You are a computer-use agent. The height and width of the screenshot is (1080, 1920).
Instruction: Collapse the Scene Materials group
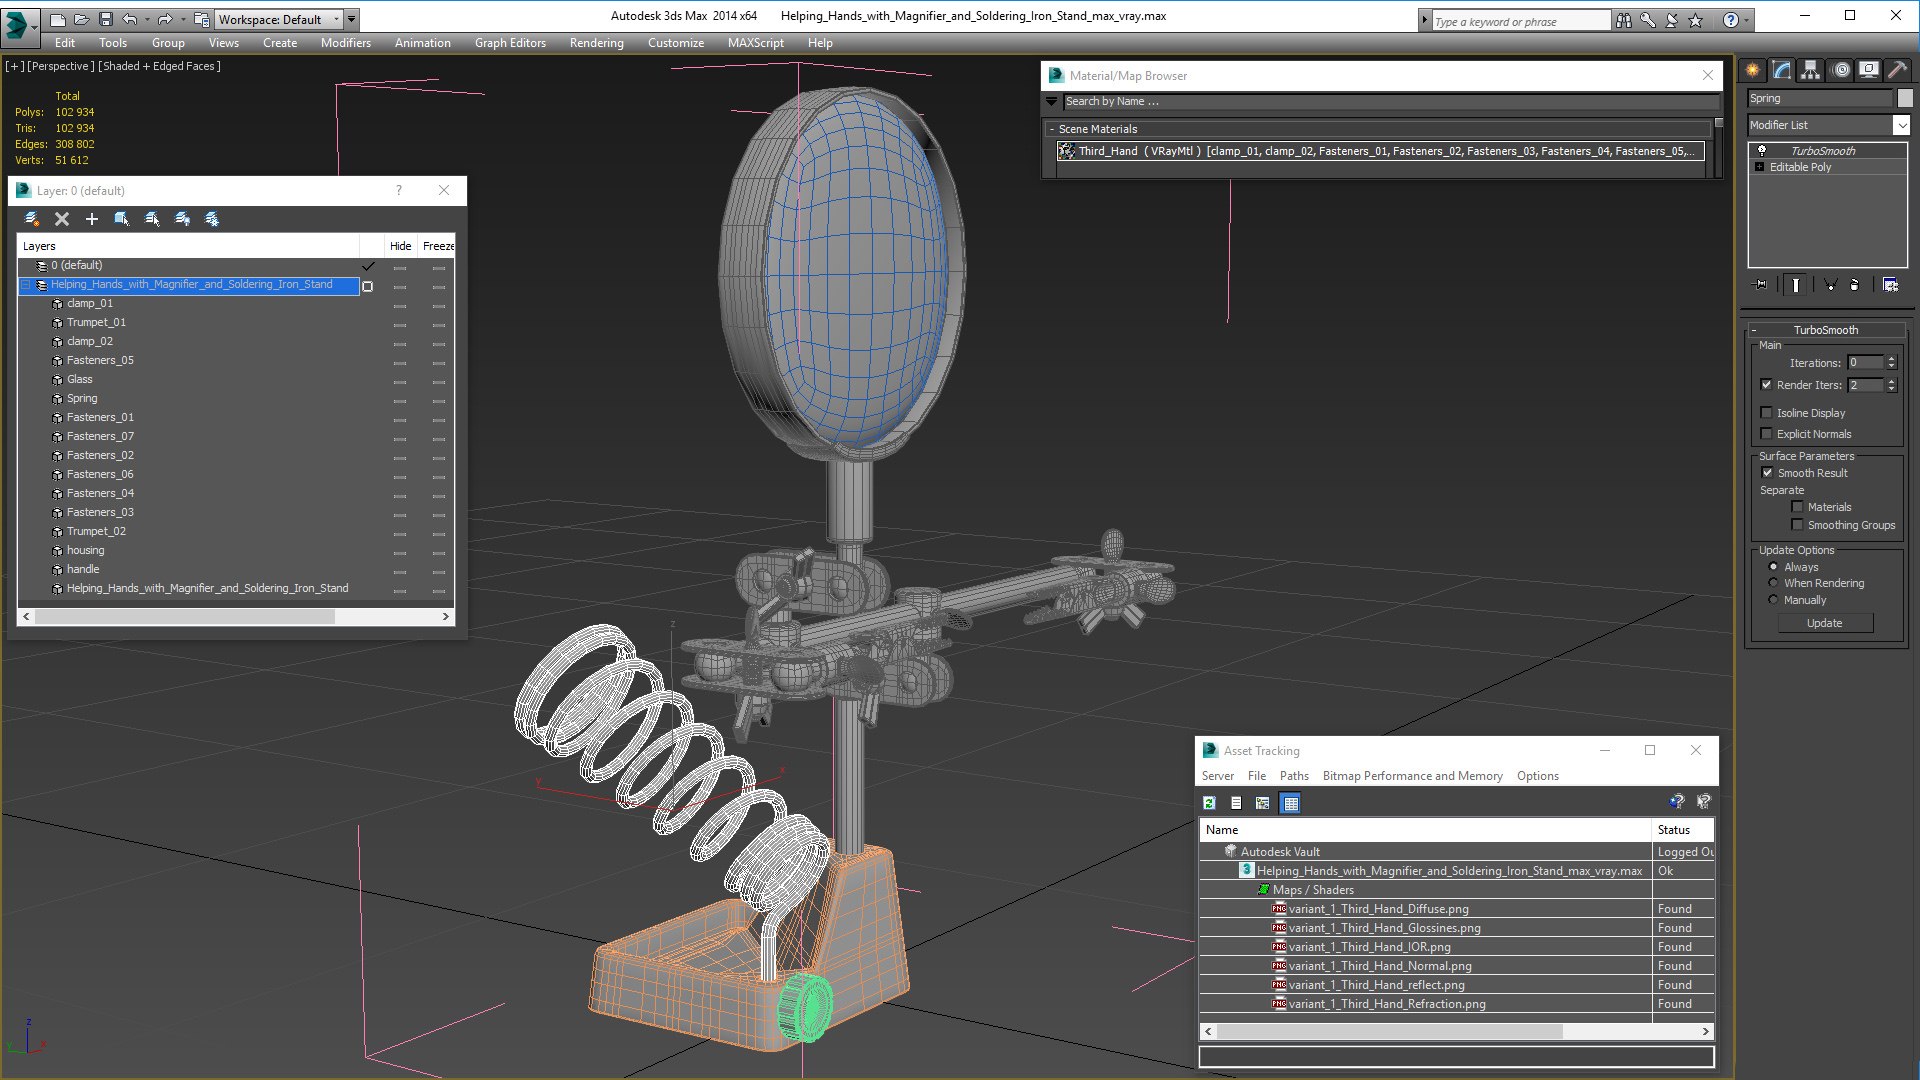click(x=1052, y=129)
